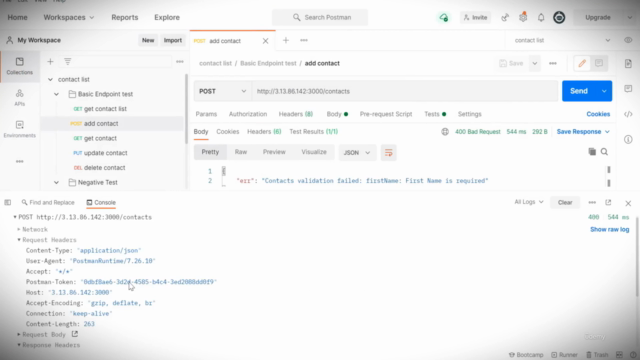Switch to the Authorization tab

pos(248,114)
